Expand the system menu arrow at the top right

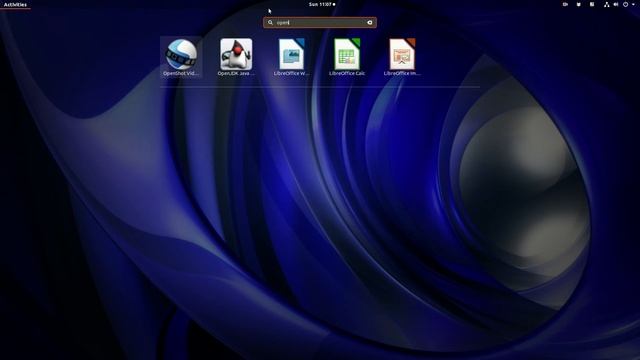[x=633, y=4]
